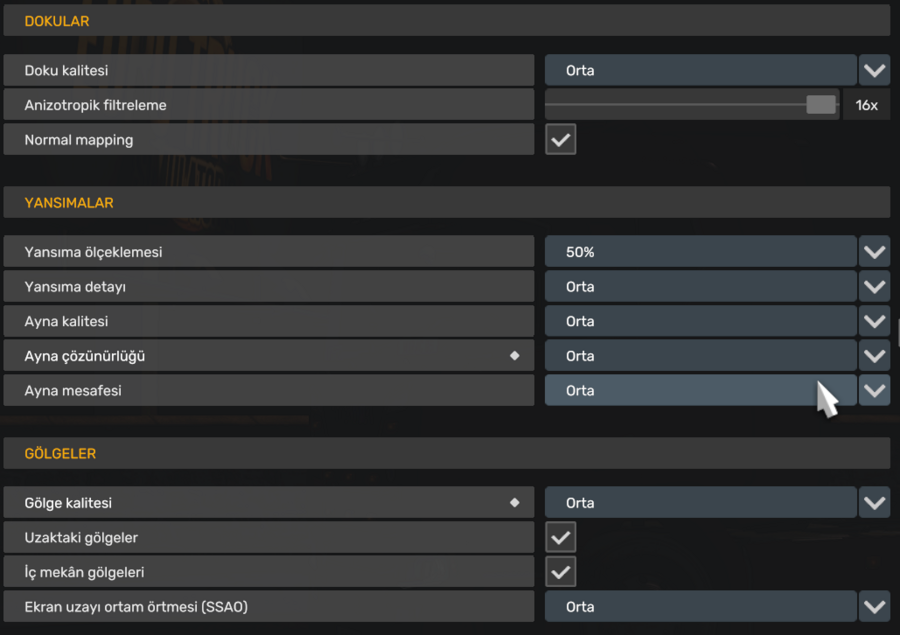This screenshot has width=900, height=635.
Task: Uncheck Uzaktaki gölgeler option
Action: 561,538
